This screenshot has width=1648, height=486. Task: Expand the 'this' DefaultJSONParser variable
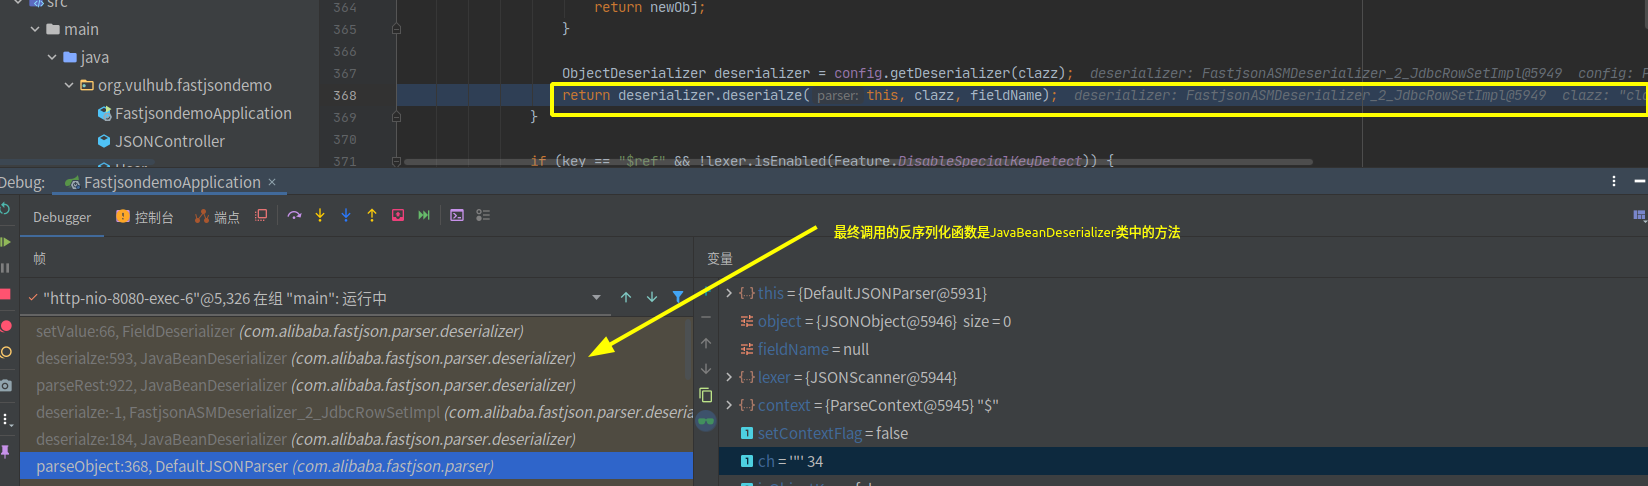click(729, 293)
